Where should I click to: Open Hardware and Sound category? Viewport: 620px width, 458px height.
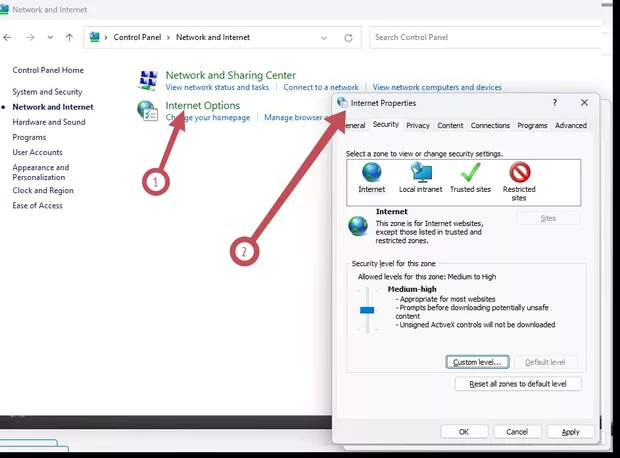pos(49,122)
